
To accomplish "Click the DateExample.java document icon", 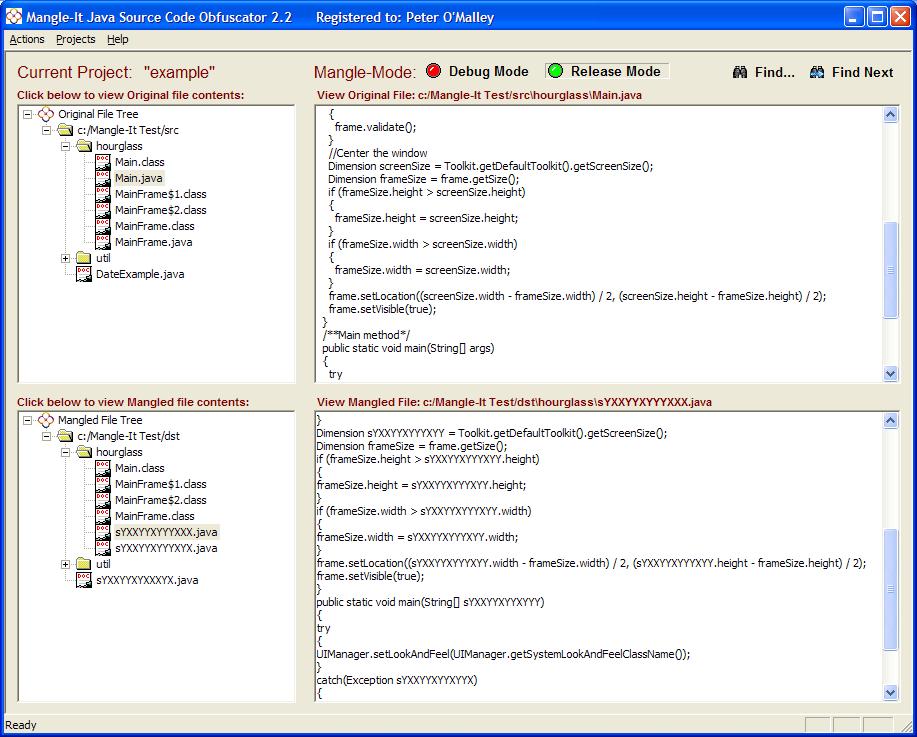I will point(84,274).
